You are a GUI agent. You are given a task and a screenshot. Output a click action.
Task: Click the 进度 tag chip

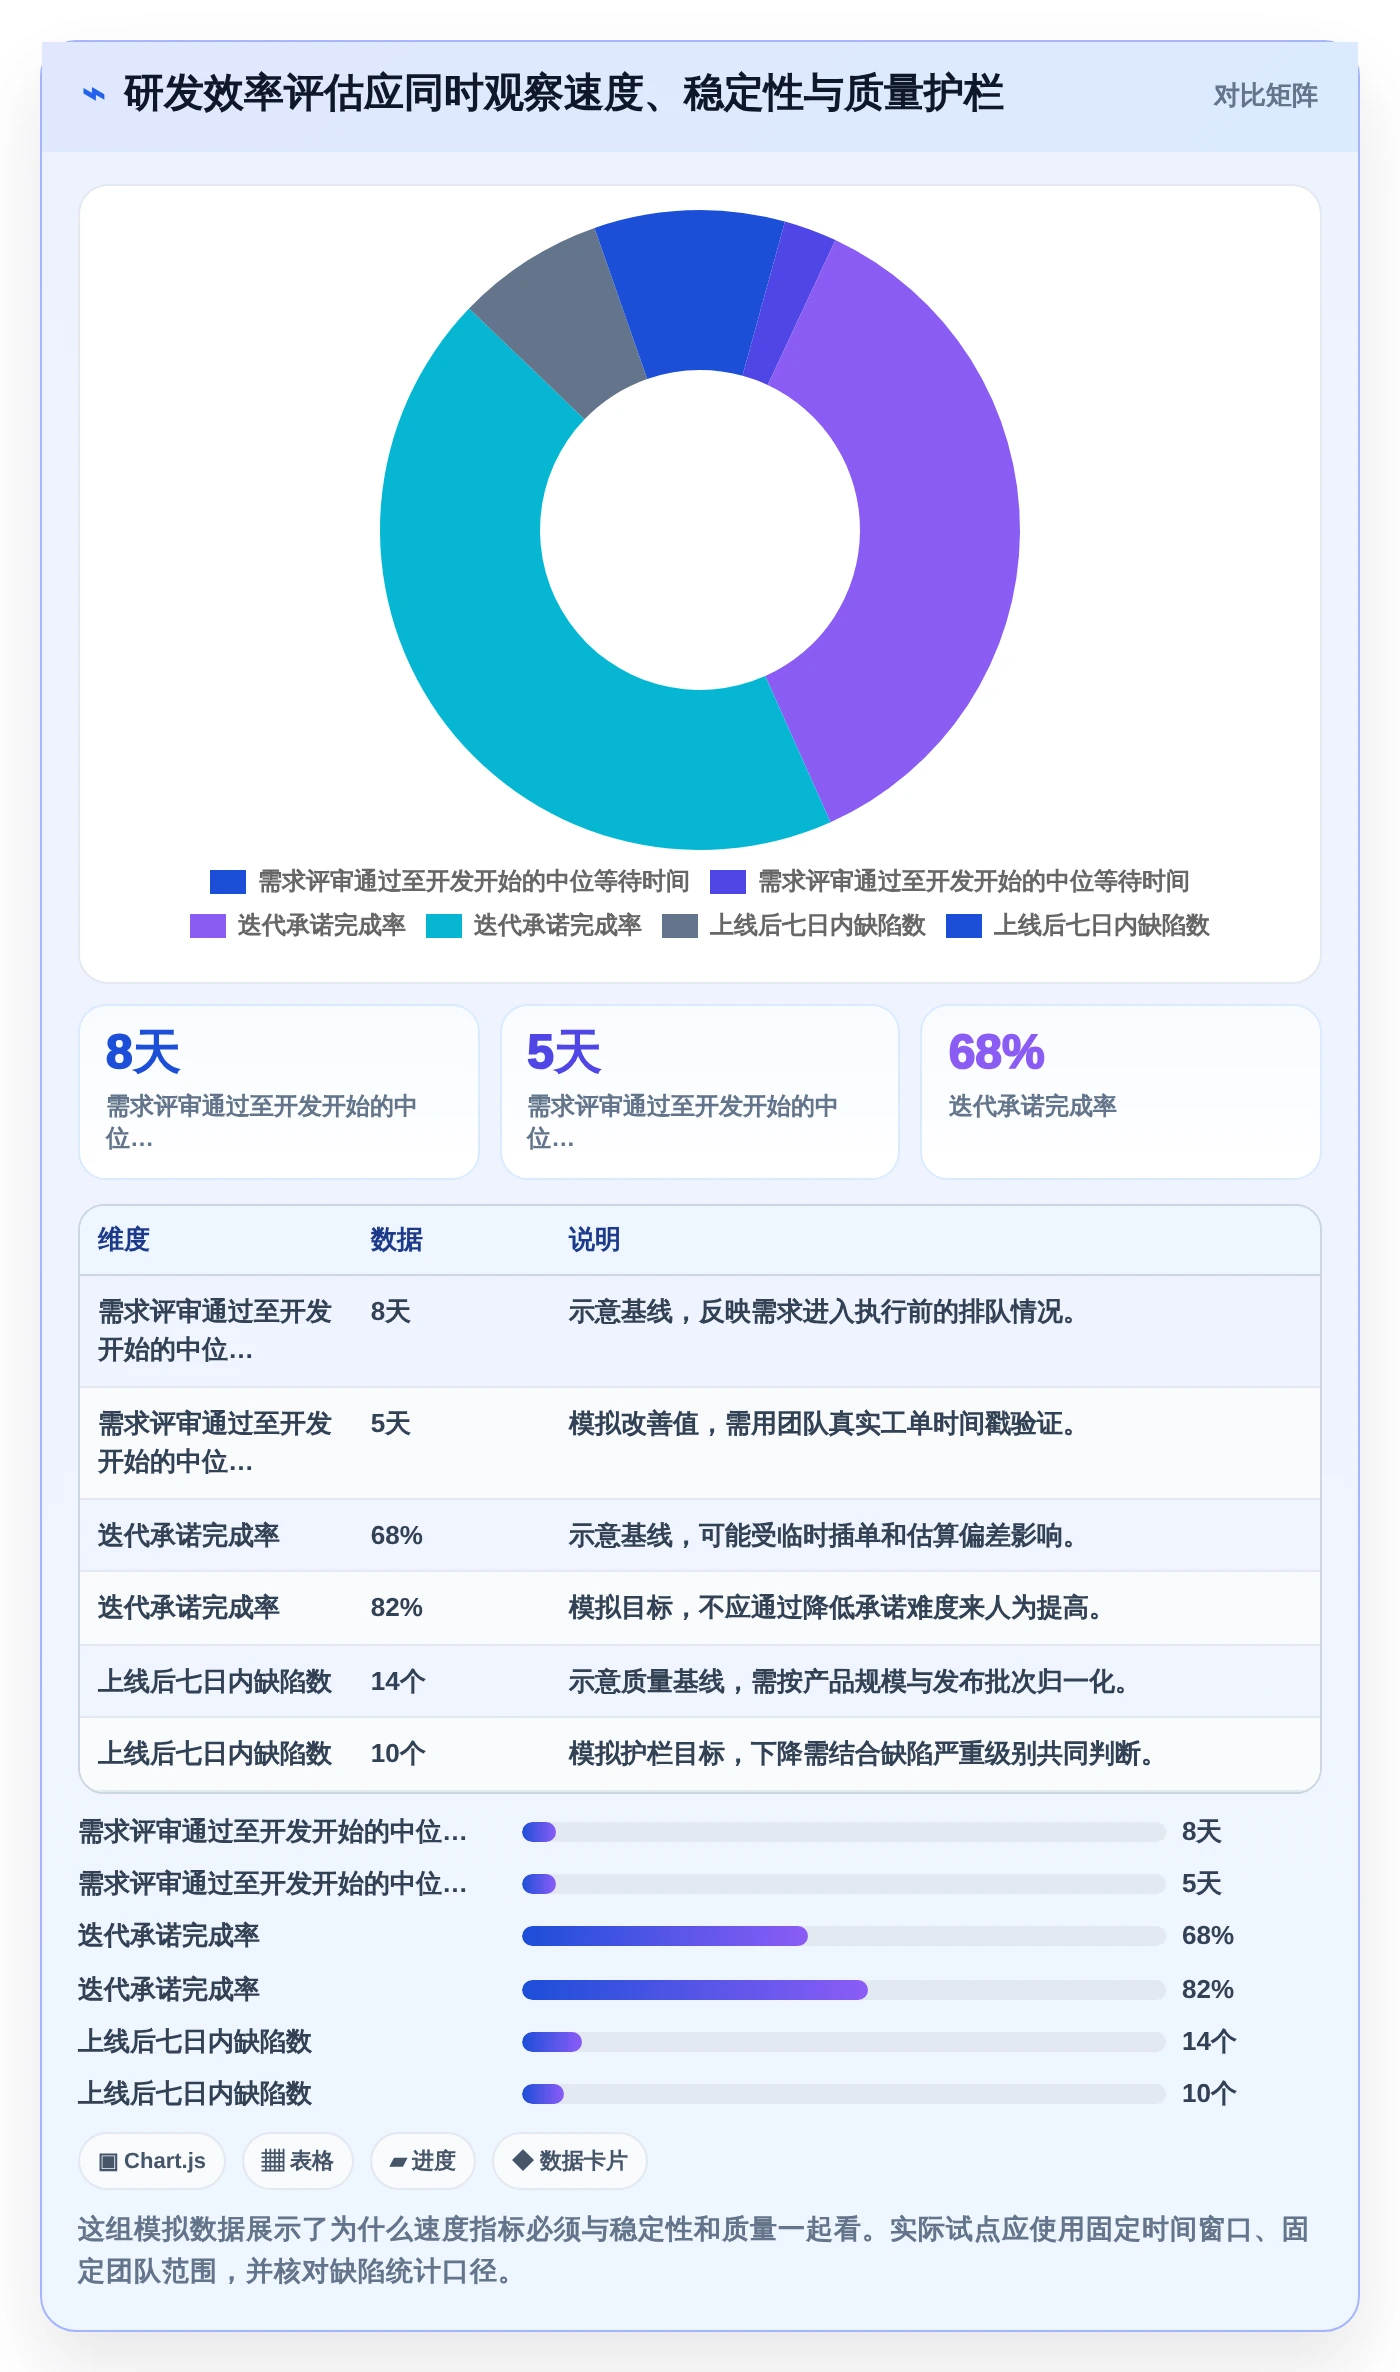pos(422,2161)
